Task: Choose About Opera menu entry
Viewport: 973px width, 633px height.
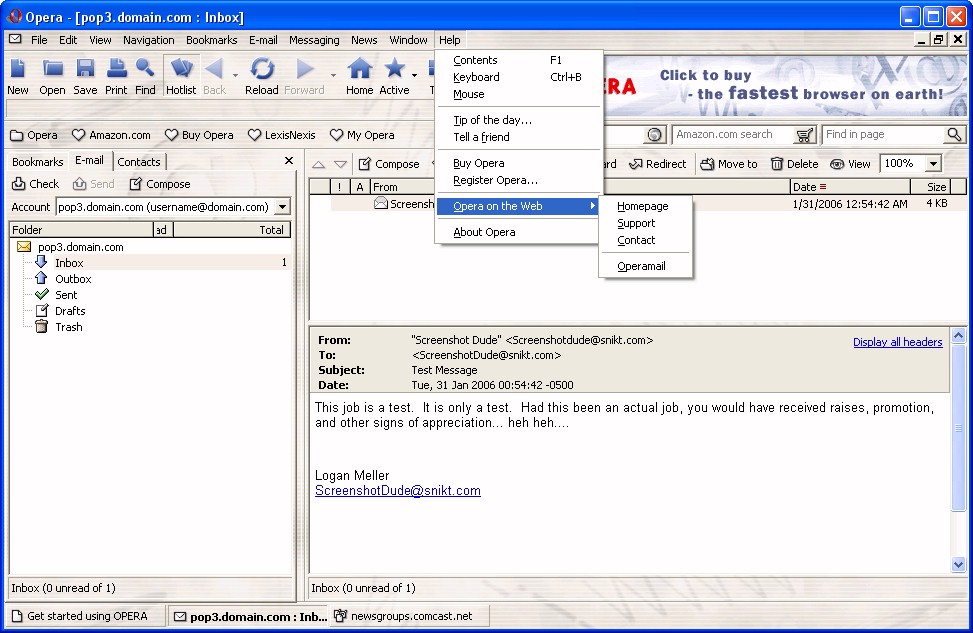Action: click(484, 232)
